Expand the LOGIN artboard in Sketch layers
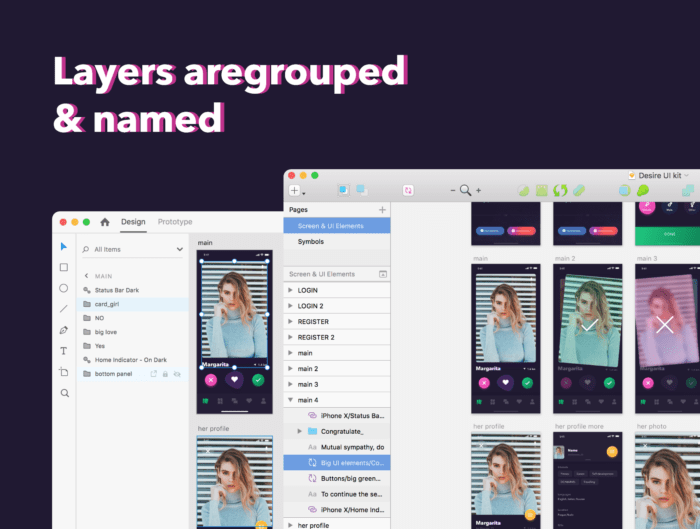The image size is (700, 529). point(290,290)
